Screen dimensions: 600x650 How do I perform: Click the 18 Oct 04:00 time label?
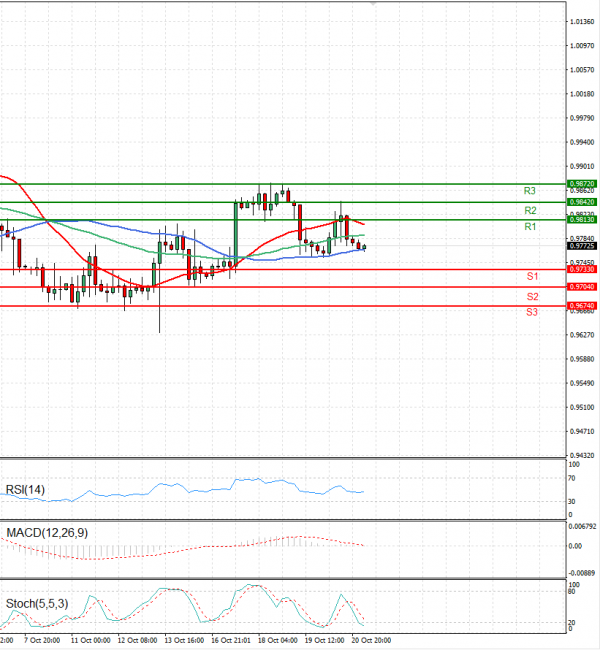(278, 640)
